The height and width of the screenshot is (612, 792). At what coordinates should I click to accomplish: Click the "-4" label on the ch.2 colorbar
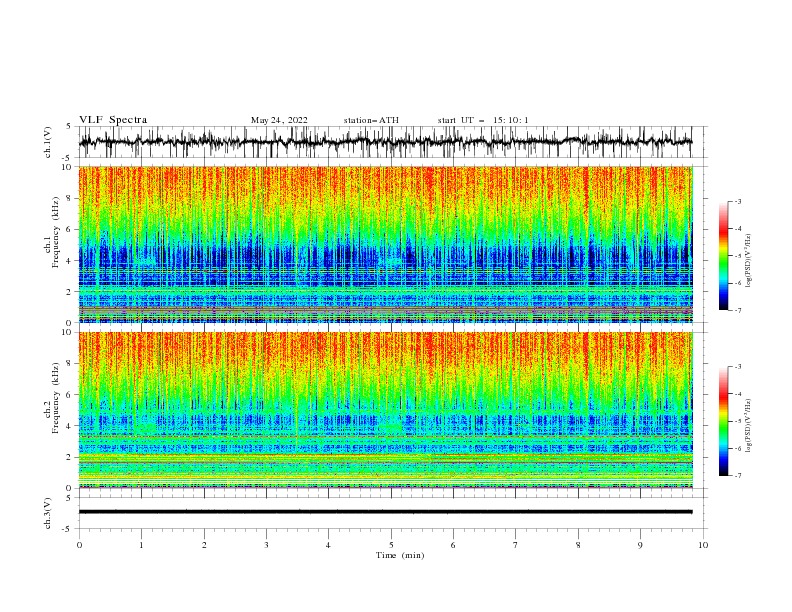[738, 394]
